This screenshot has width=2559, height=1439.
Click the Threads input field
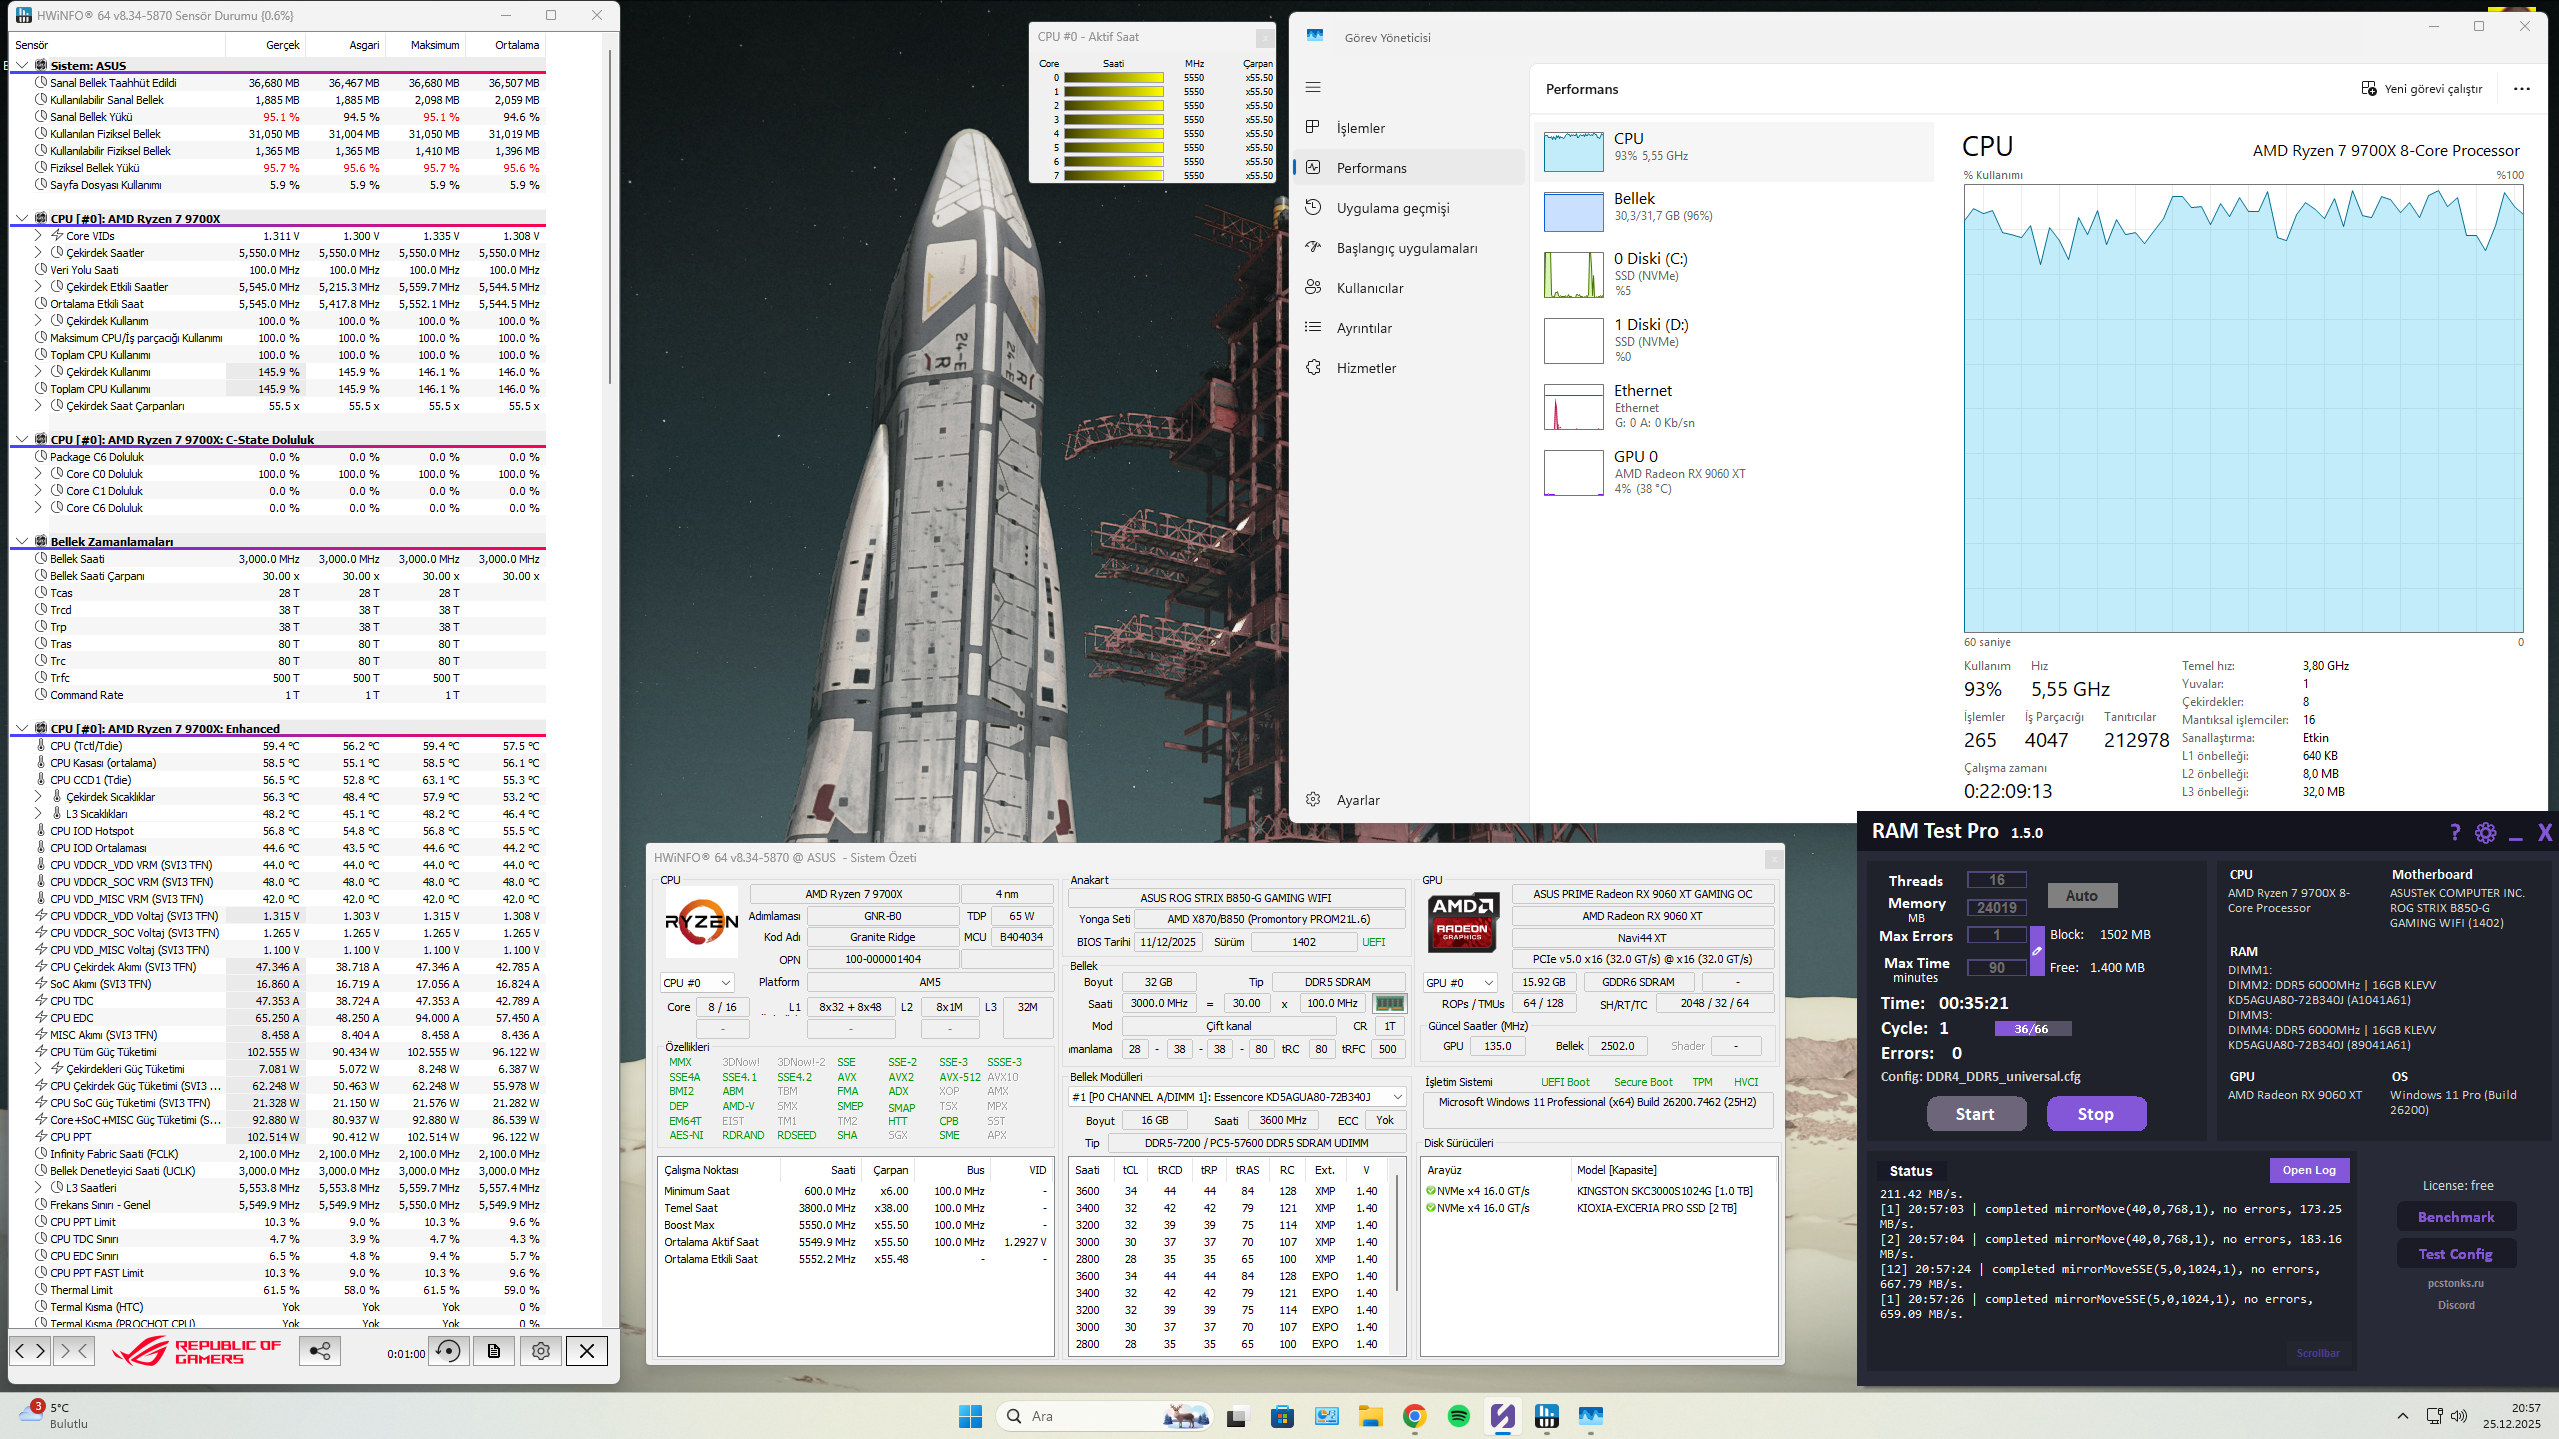[x=1997, y=880]
